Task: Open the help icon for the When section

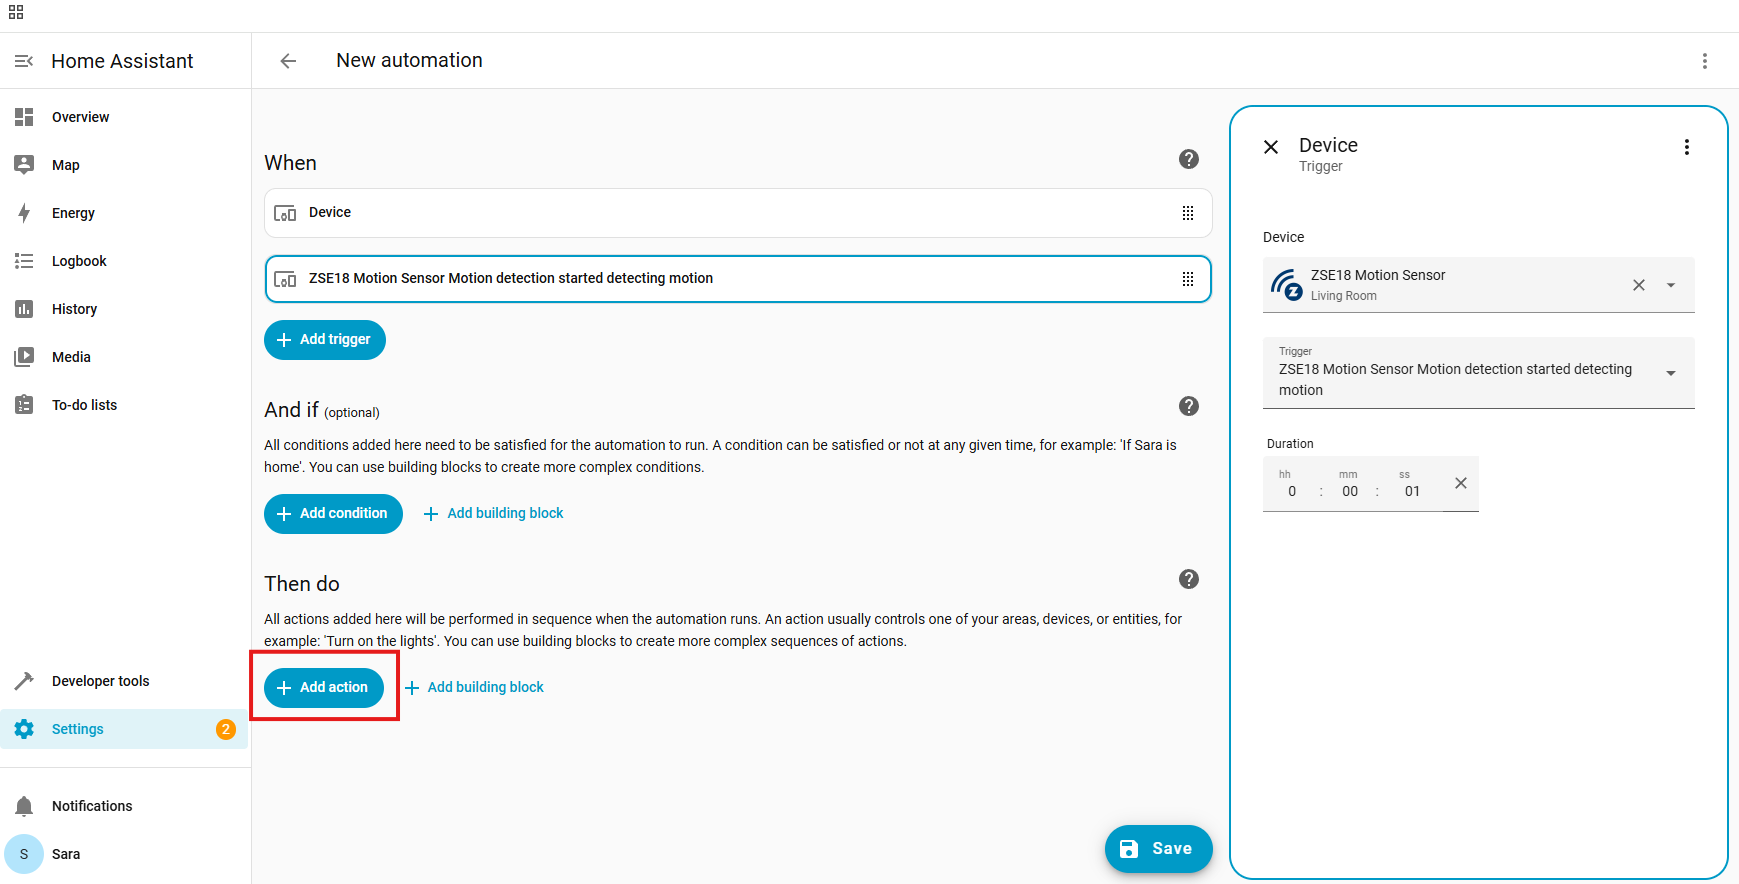Action: [1188, 159]
